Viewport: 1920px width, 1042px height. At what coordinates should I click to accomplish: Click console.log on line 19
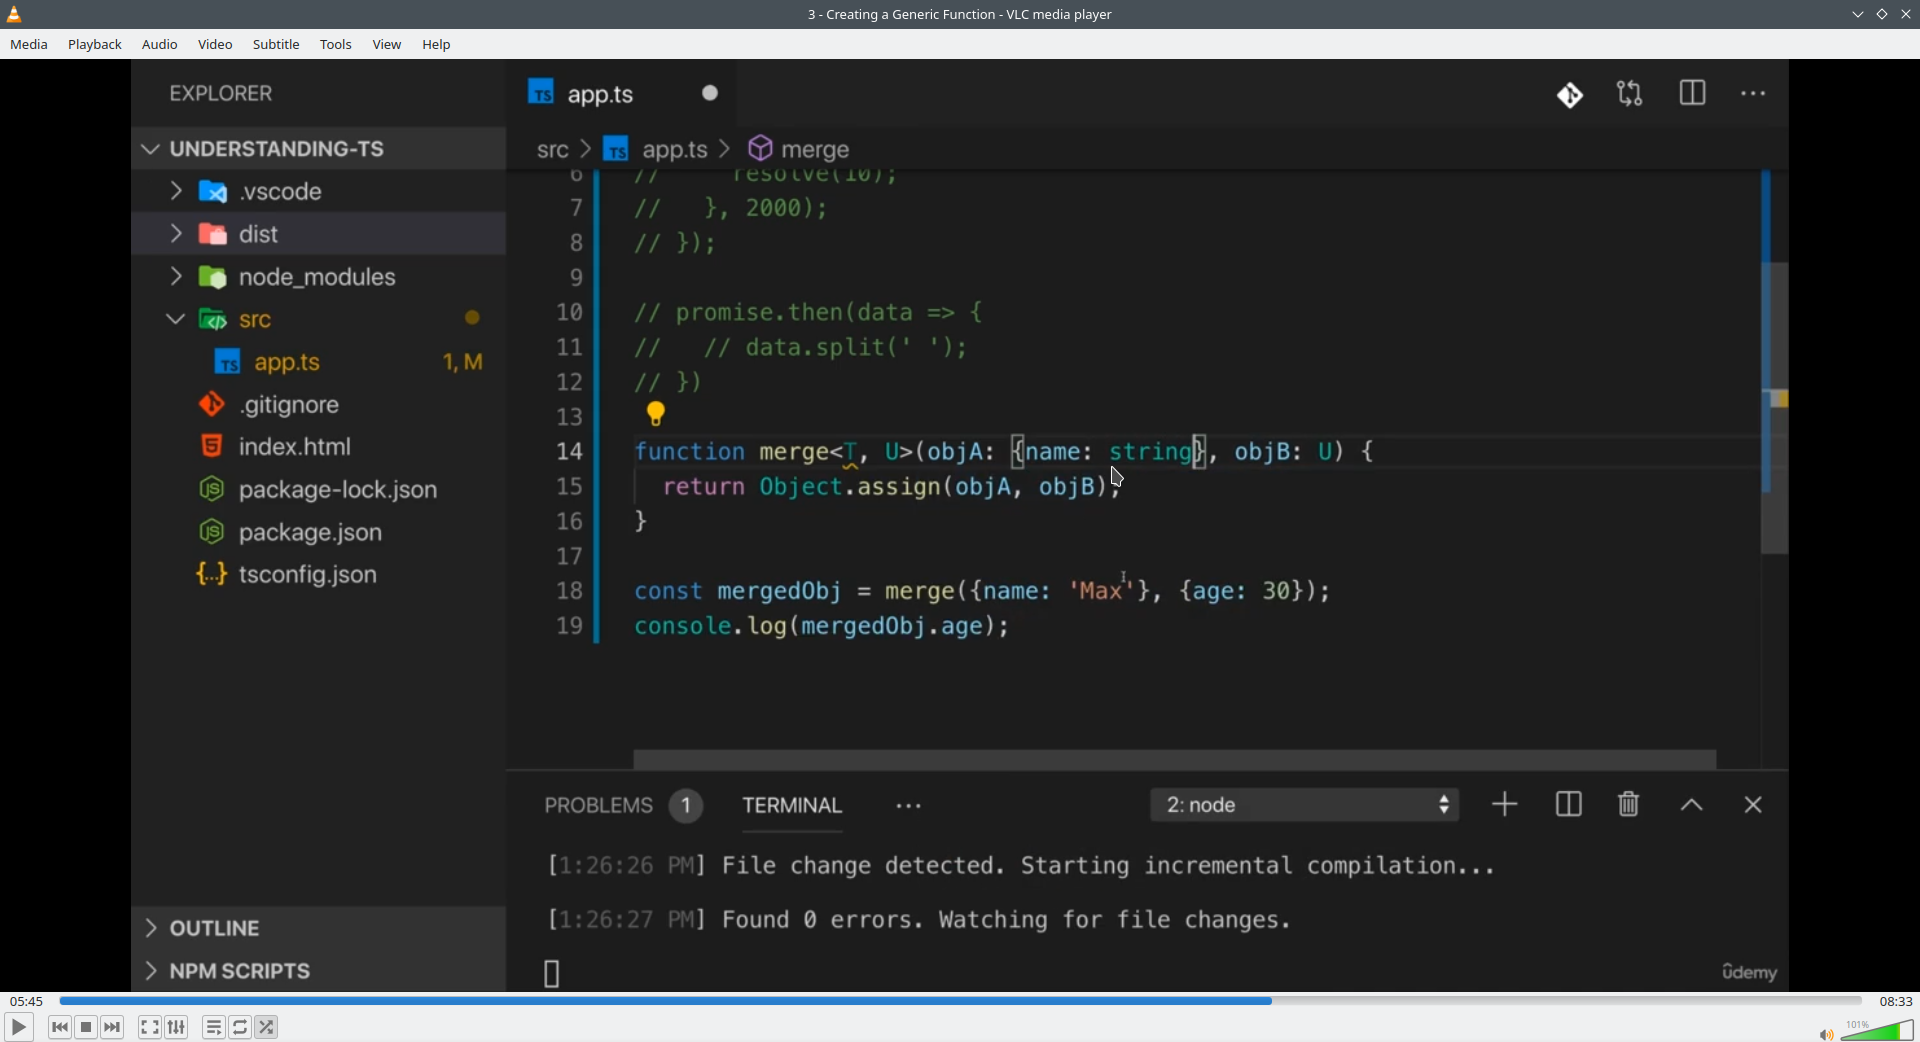[710, 627]
